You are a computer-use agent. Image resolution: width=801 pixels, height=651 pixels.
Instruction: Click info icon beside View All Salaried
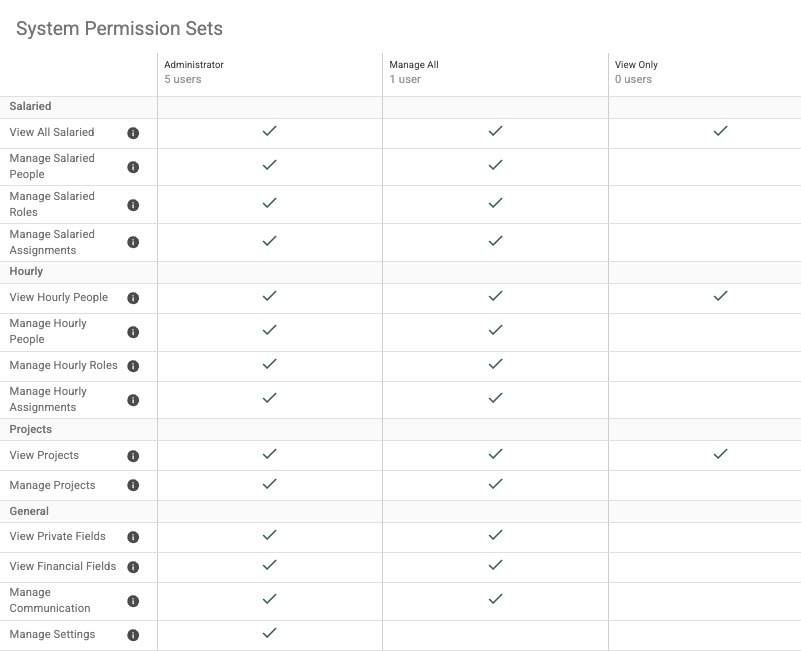133,133
